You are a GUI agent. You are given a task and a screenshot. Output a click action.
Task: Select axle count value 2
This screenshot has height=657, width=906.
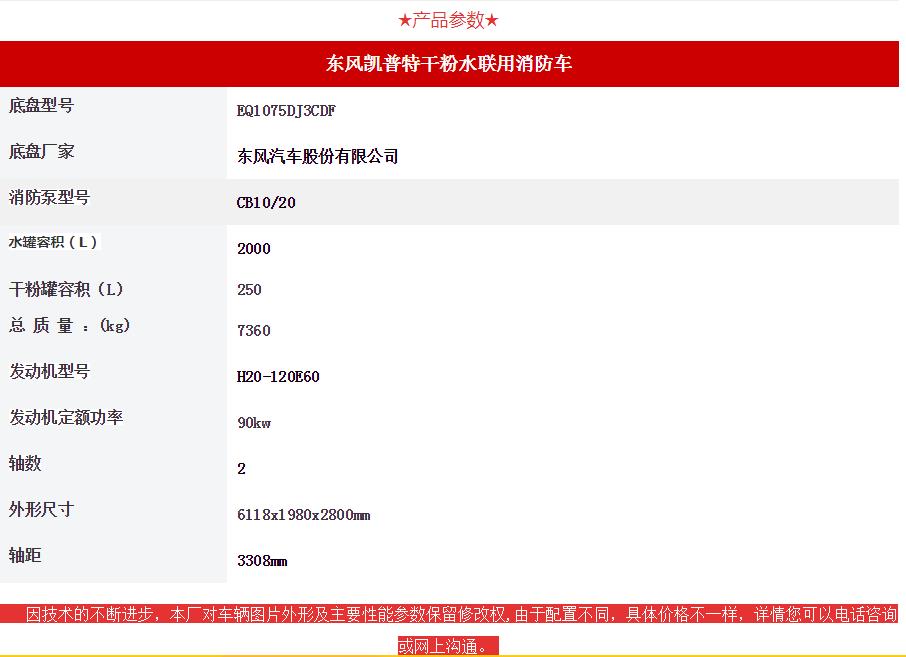(x=242, y=469)
